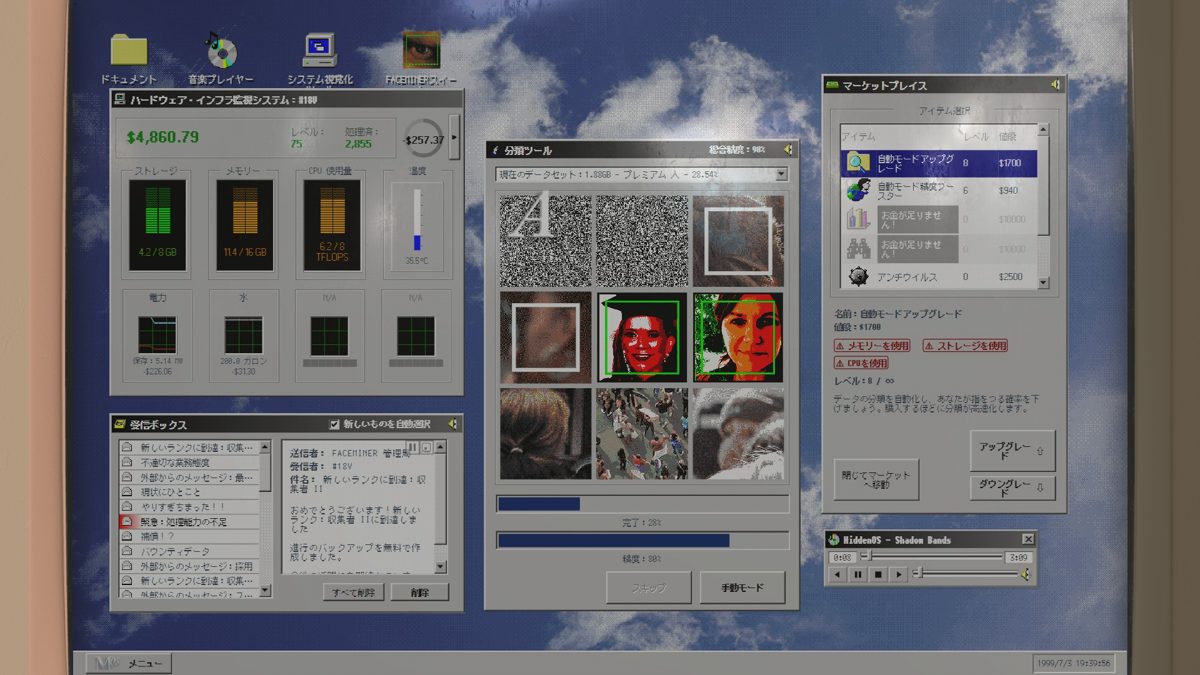Toggle 新しいものを自動選択 checkbox
Viewport: 1200px width, 675px height.
[335, 425]
